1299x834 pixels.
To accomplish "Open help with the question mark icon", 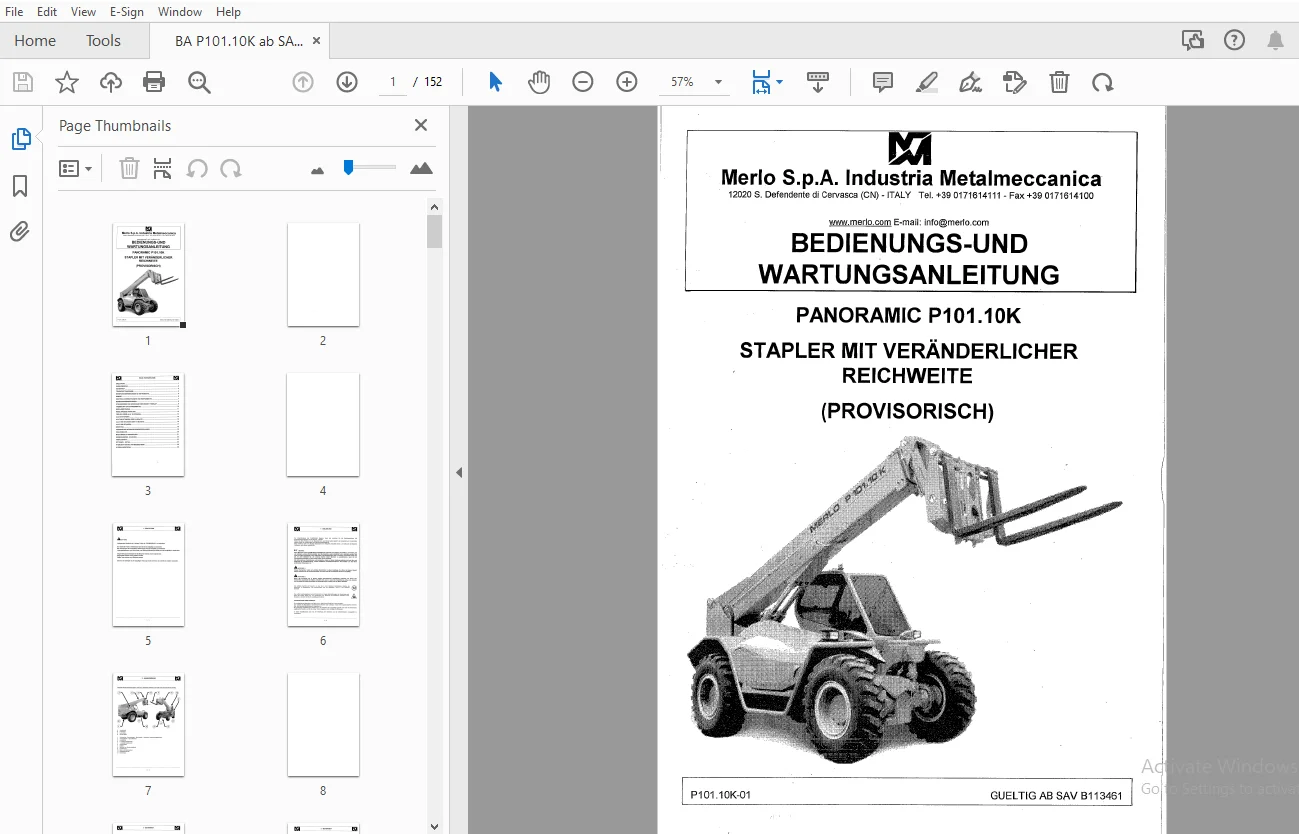I will [1235, 40].
